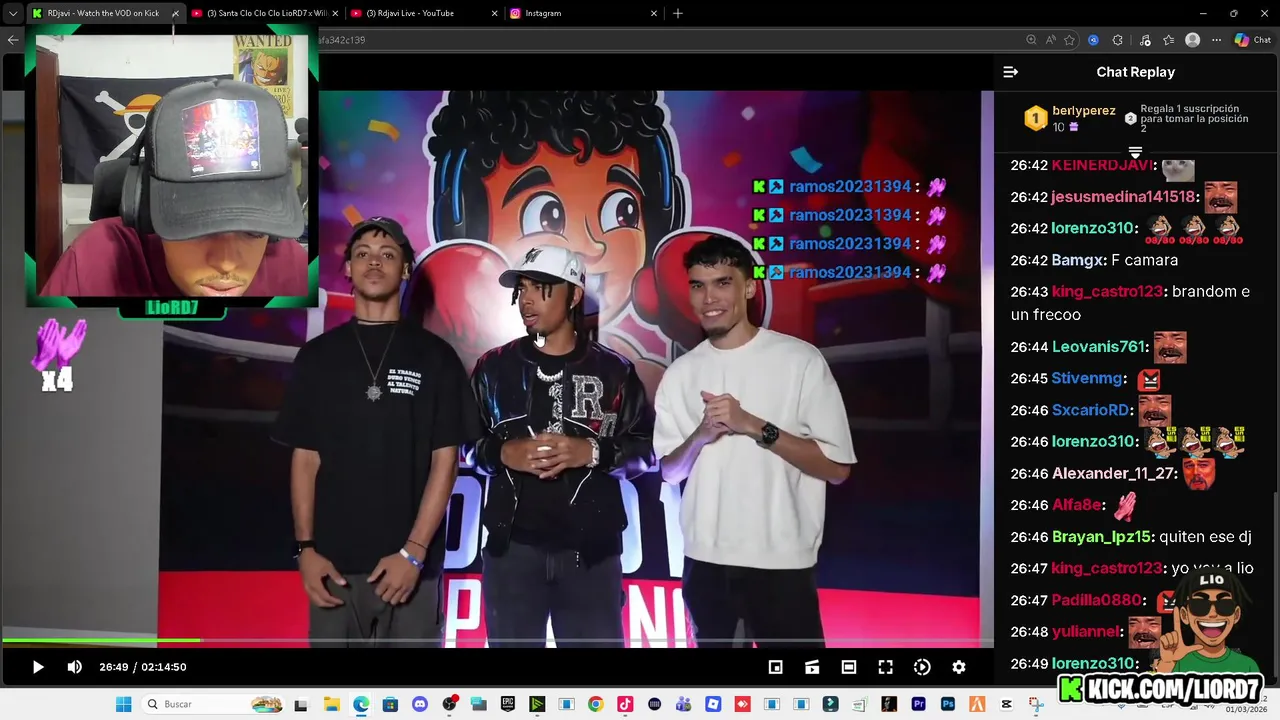
Task: Click Leovanis761 username in chat
Action: (x=1098, y=347)
